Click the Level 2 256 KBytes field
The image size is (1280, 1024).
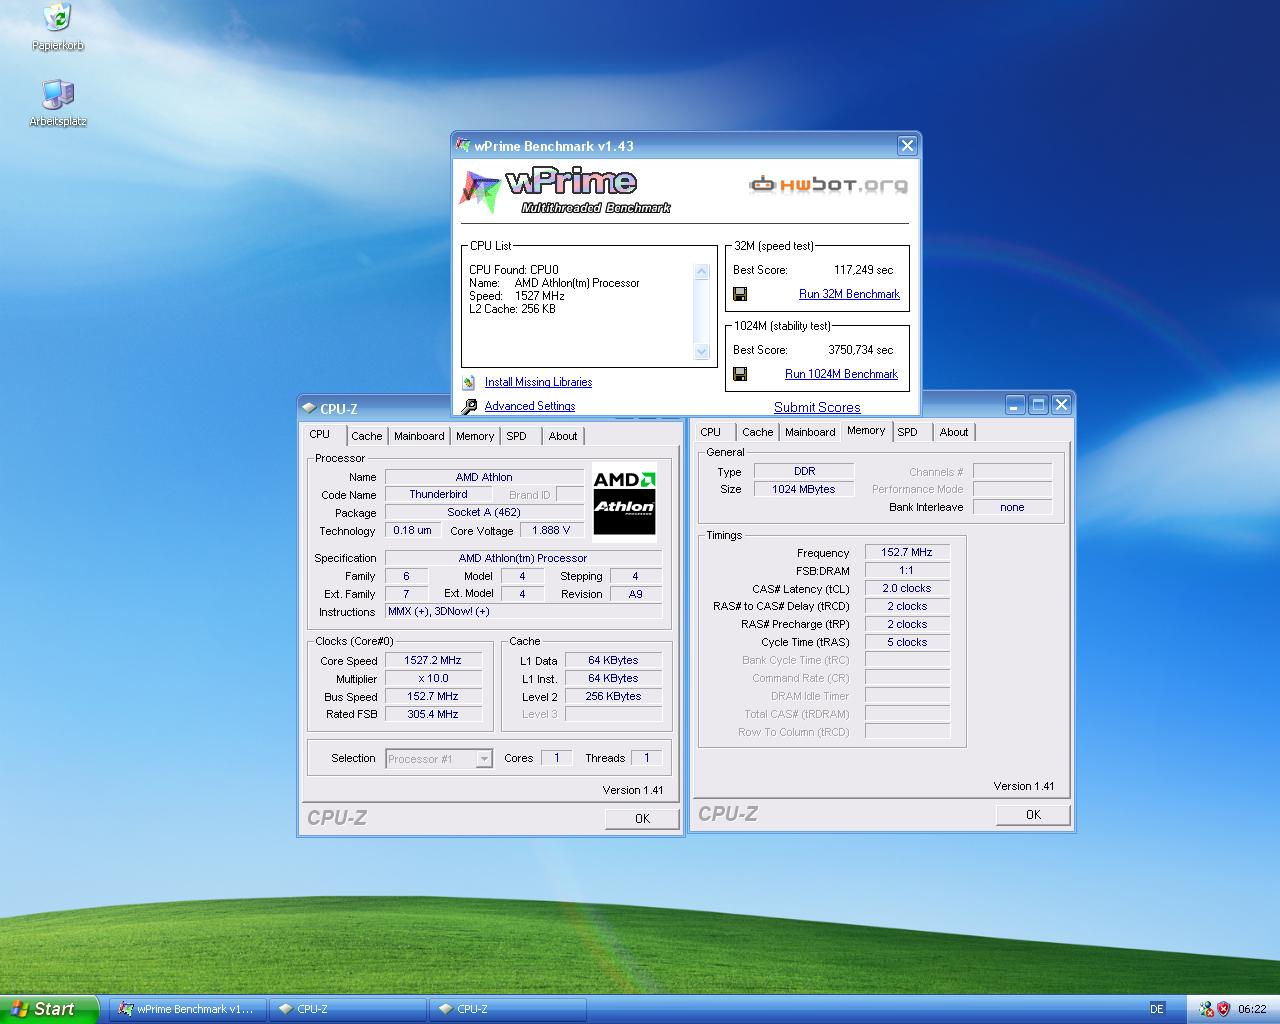coord(614,696)
